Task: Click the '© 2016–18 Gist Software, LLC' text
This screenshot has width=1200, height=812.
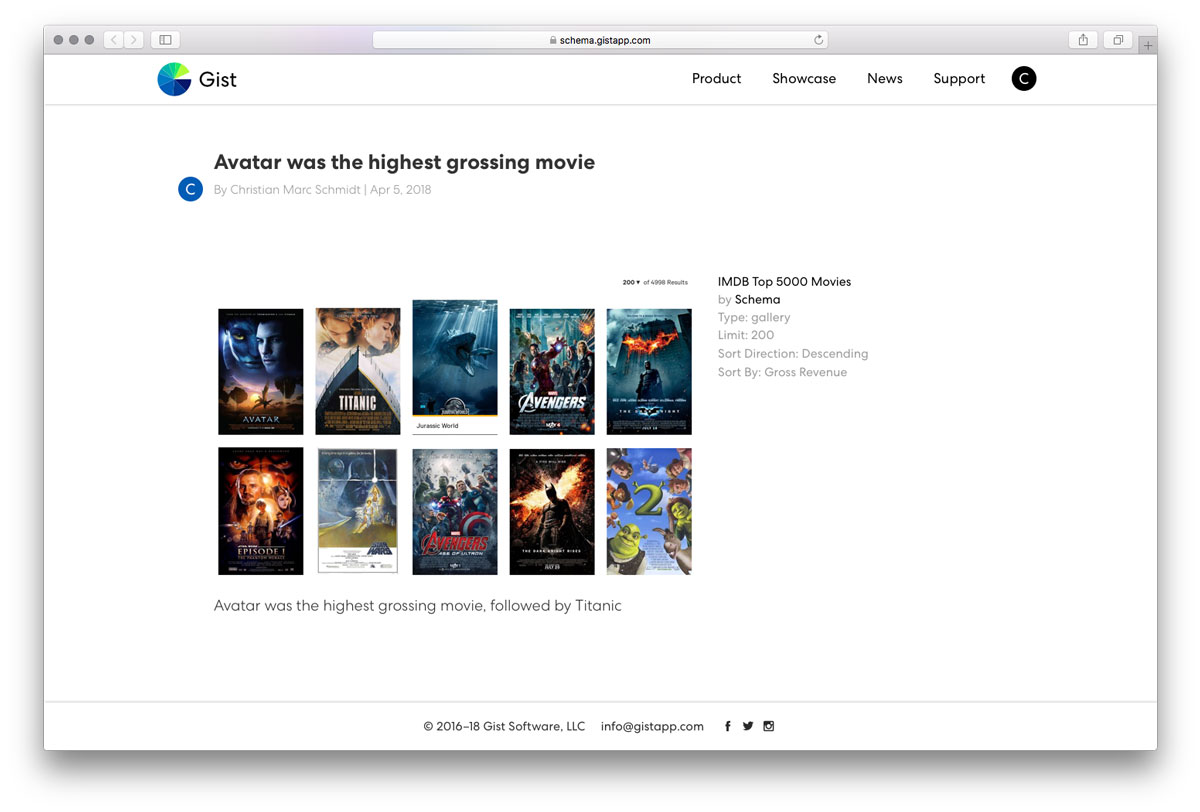Action: [504, 726]
